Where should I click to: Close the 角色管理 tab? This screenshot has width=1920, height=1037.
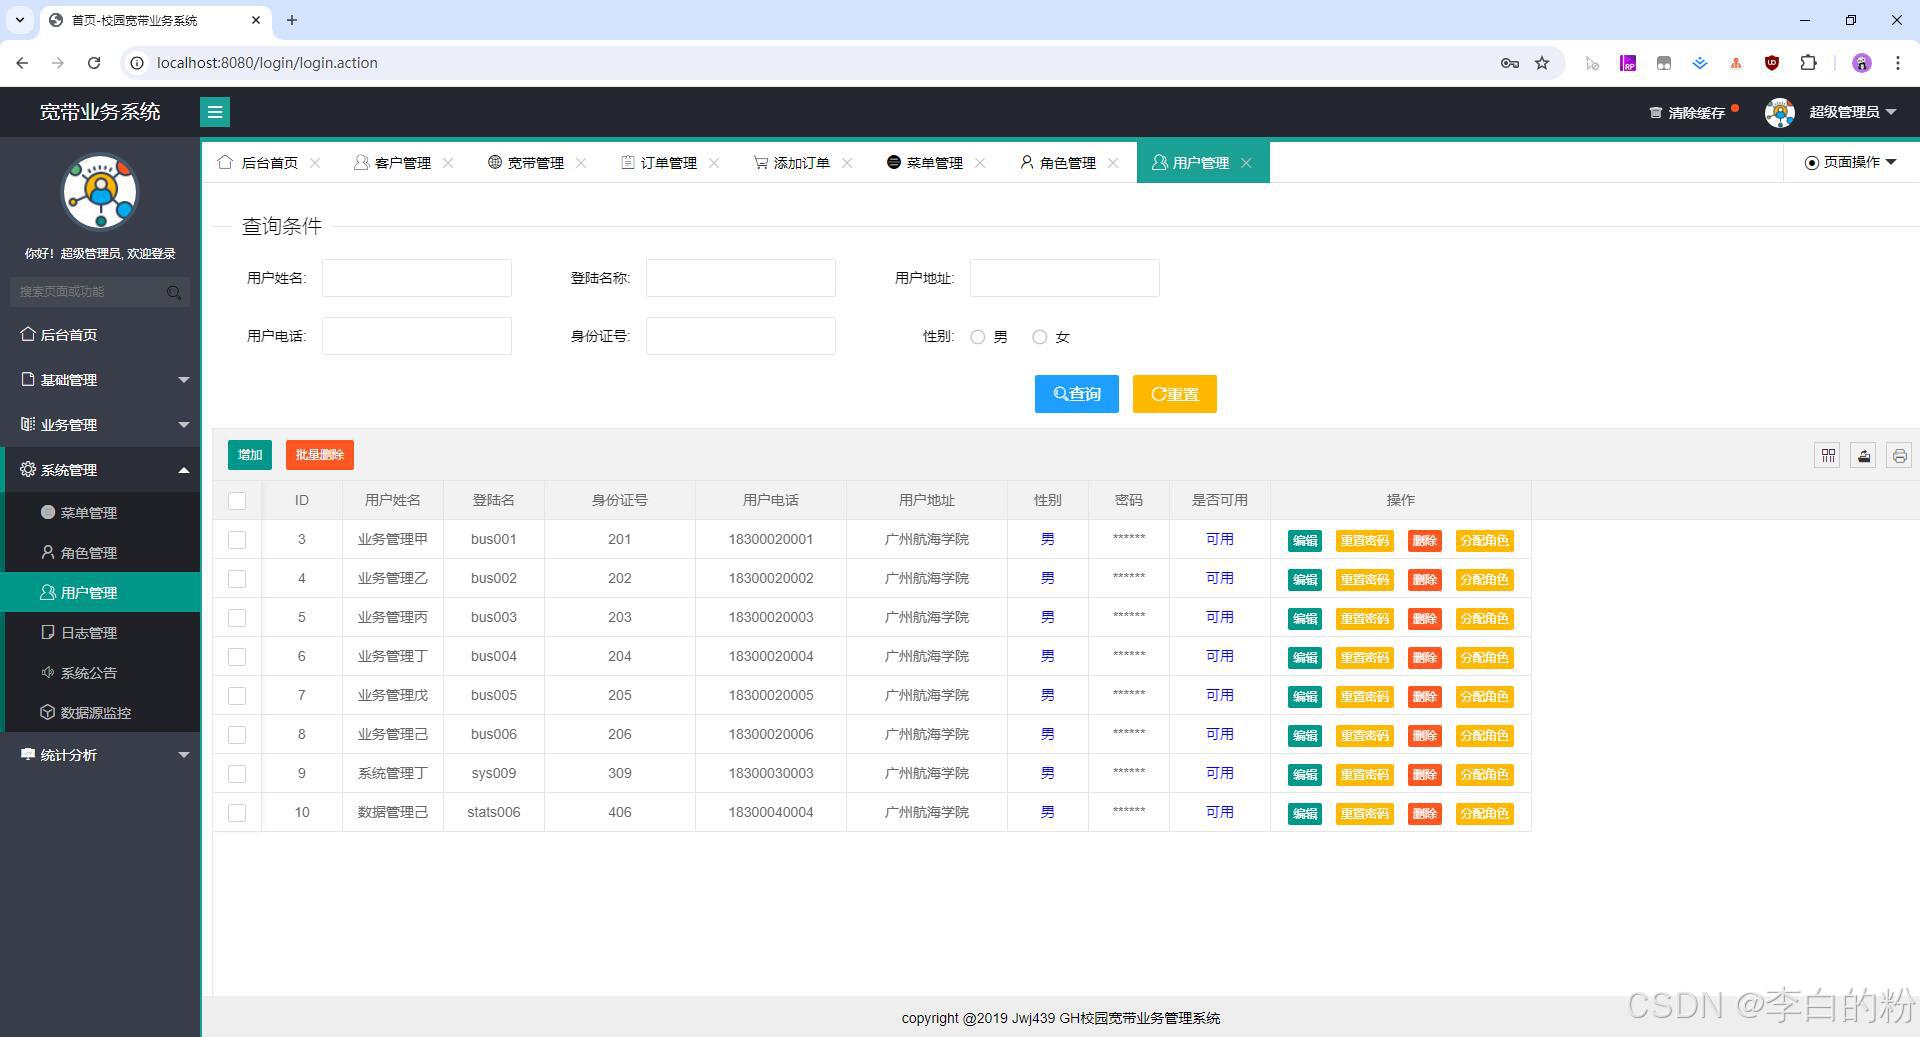1113,163
